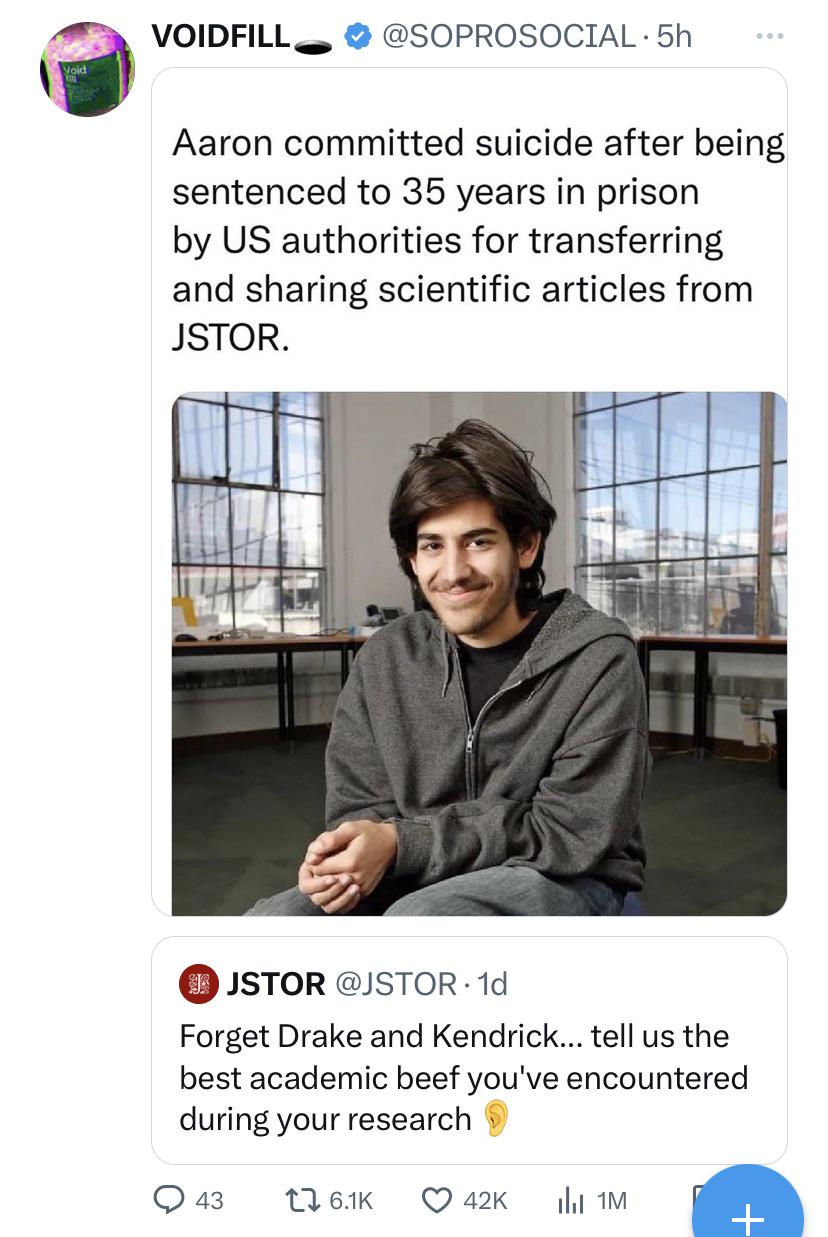Open the JSTOR name in quoted tweet
828x1237 pixels.
[x=276, y=984]
